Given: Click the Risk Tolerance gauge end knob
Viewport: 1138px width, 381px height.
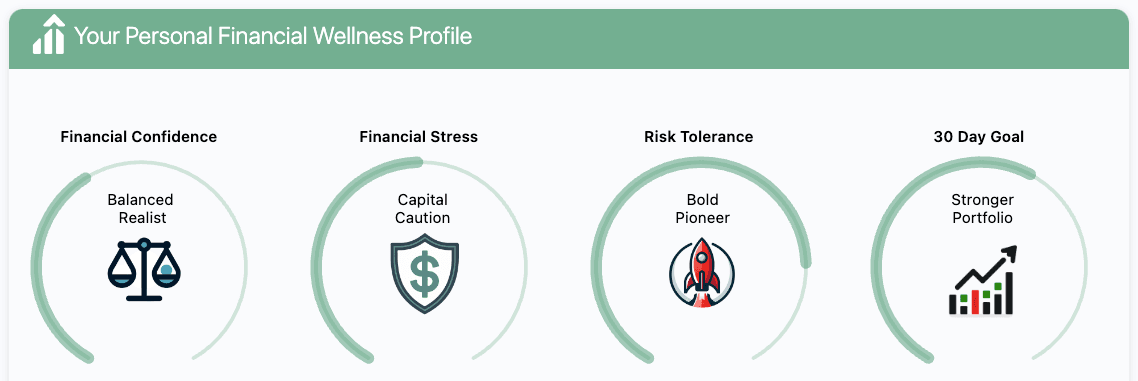Looking at the screenshot, I should pyautogui.click(x=805, y=263).
